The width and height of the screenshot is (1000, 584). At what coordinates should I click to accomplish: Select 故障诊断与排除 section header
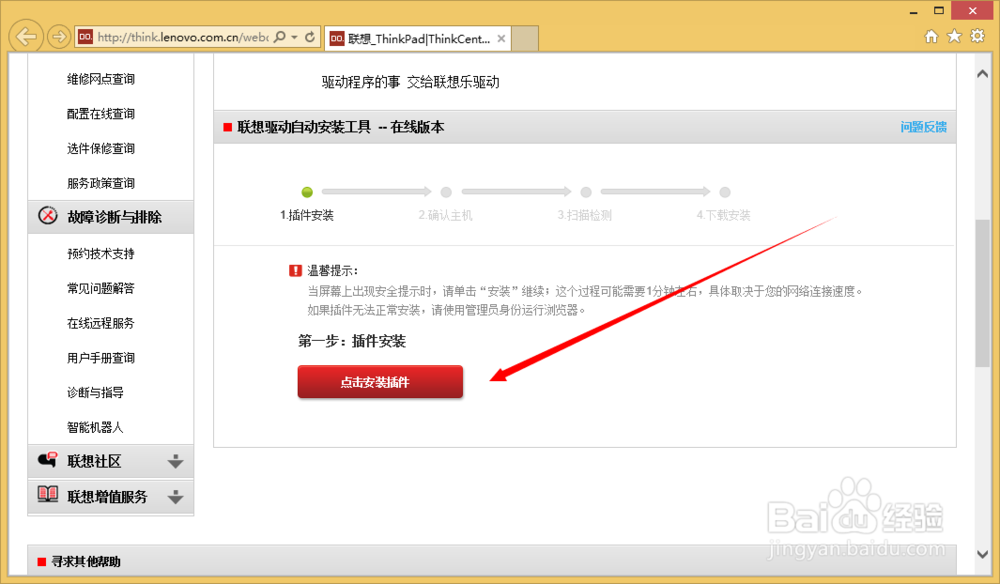point(111,217)
